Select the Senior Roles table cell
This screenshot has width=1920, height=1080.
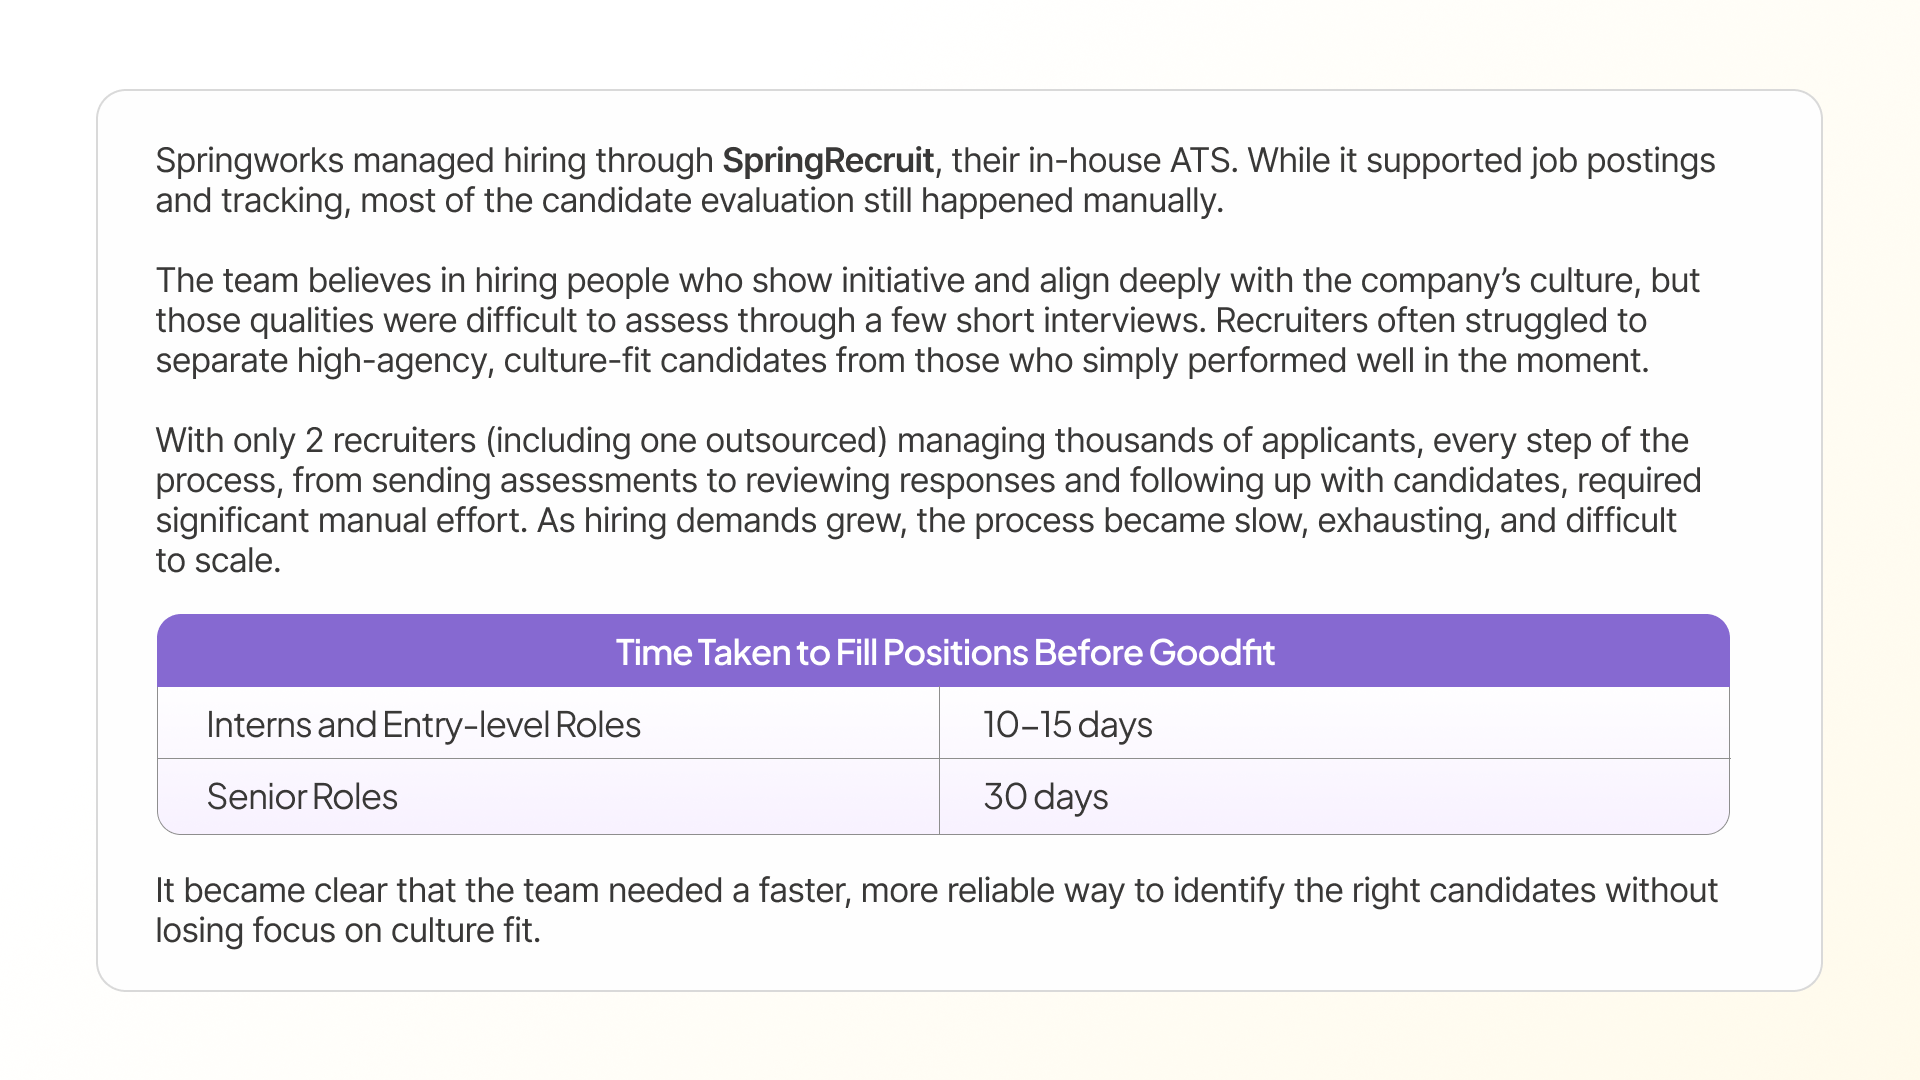pyautogui.click(x=548, y=797)
